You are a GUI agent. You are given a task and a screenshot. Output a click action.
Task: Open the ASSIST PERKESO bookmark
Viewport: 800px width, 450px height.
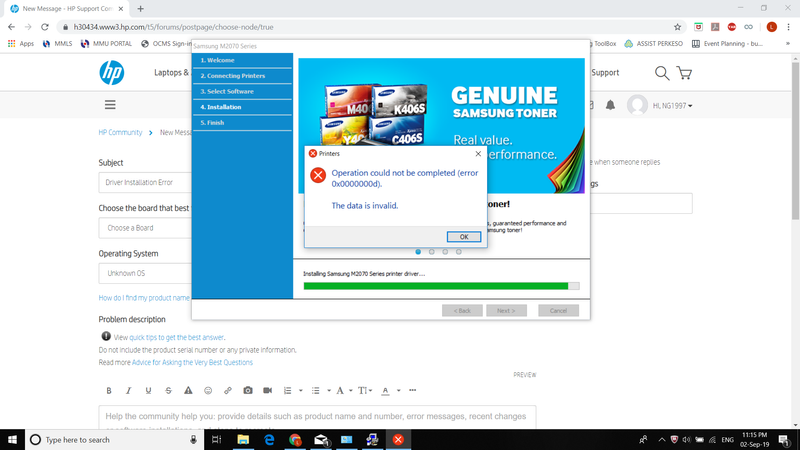(654, 44)
